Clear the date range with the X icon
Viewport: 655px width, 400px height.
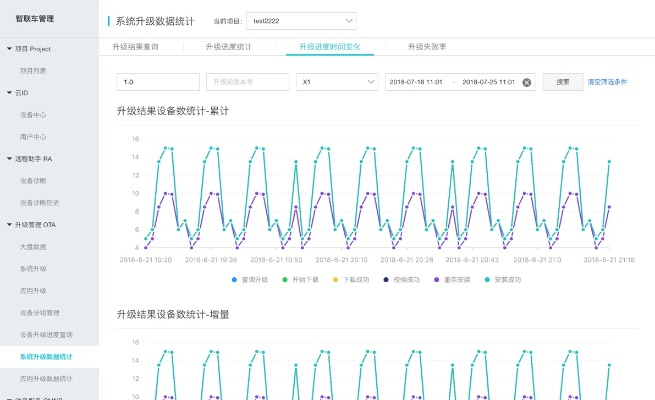coord(527,82)
